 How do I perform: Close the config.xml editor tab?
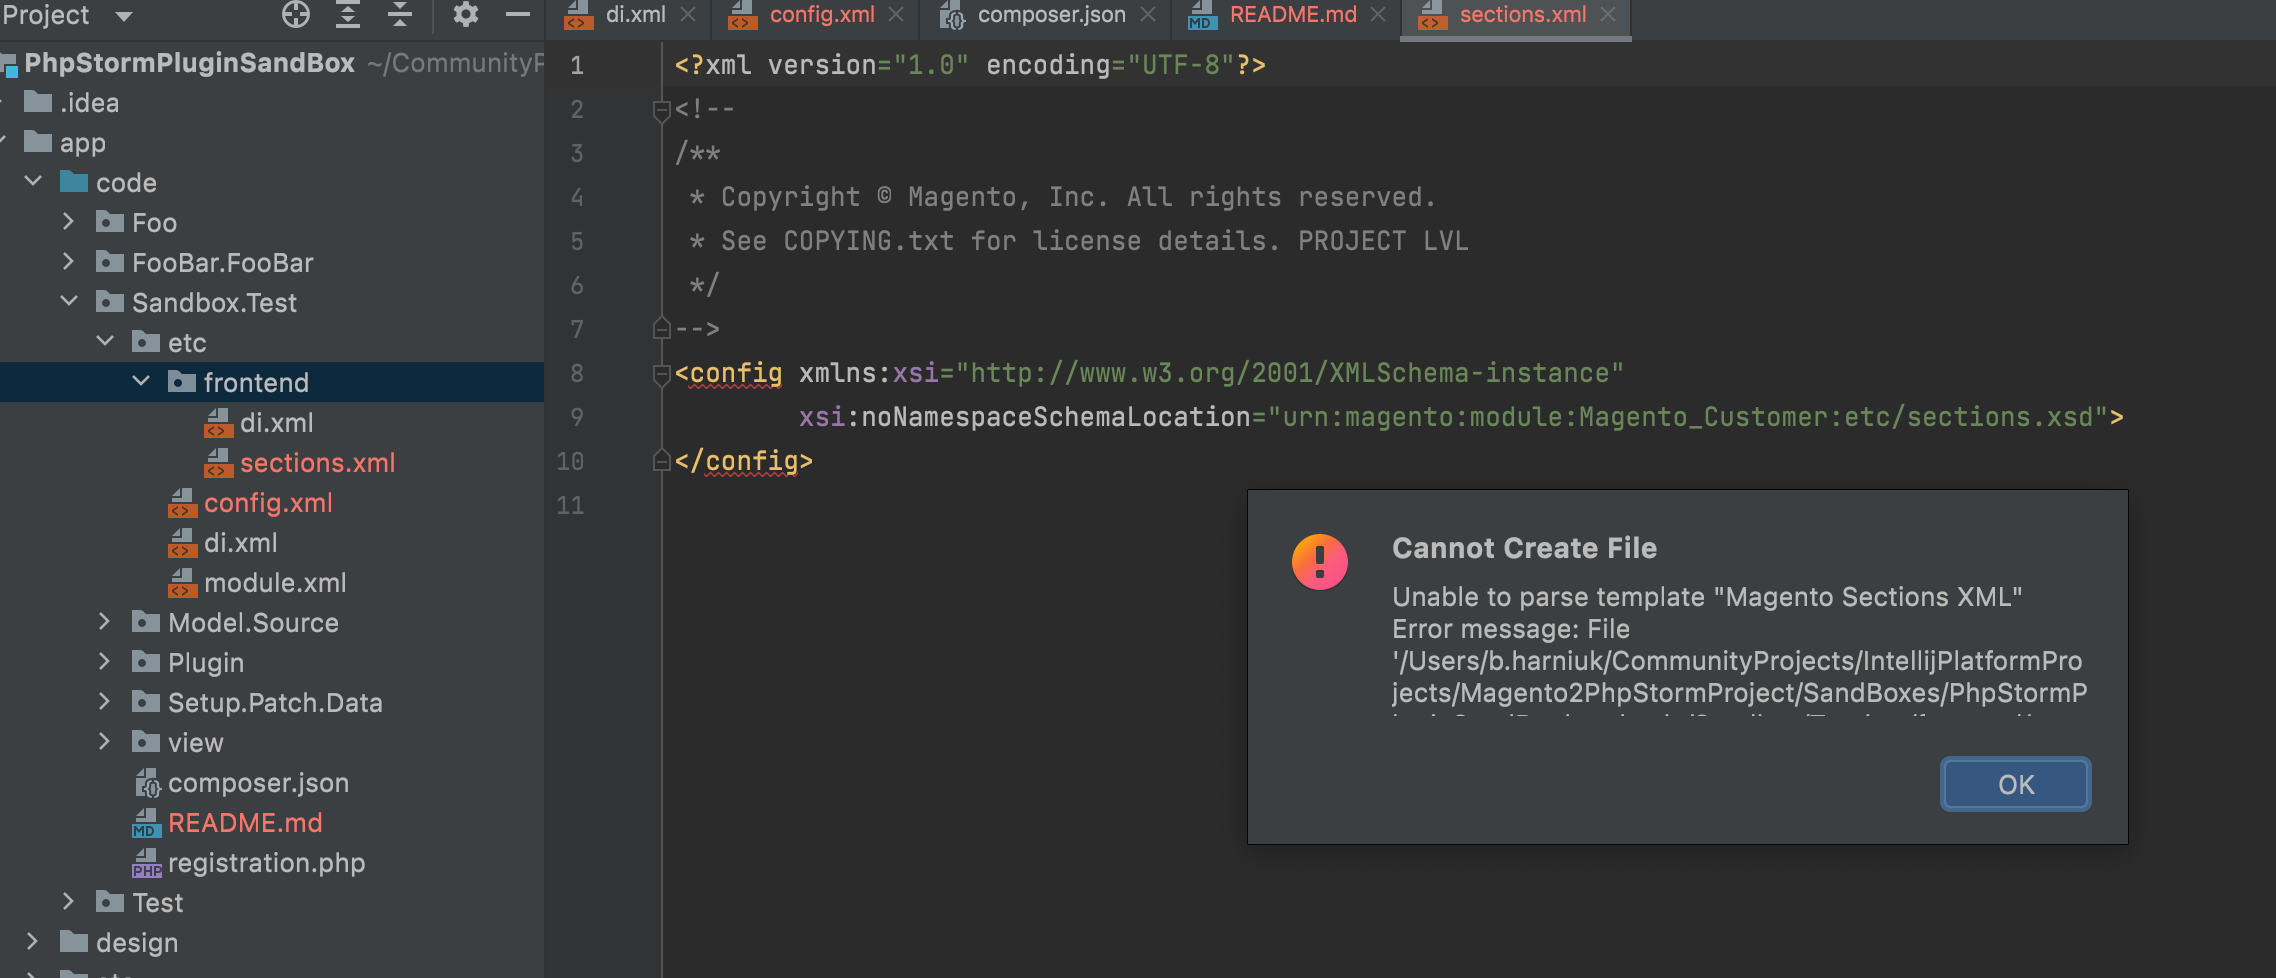coord(896,15)
